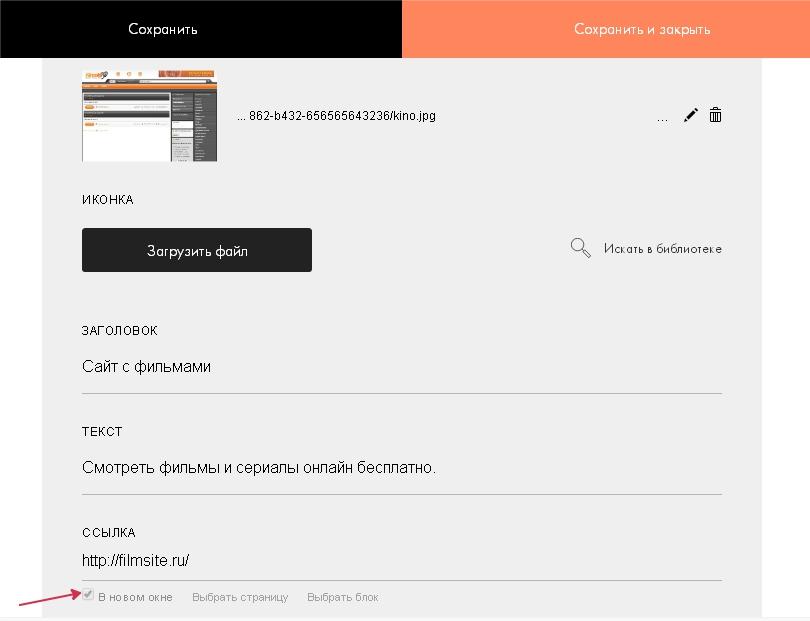Open "Искать в библиотеке" link
The image size is (810, 621).
662,249
